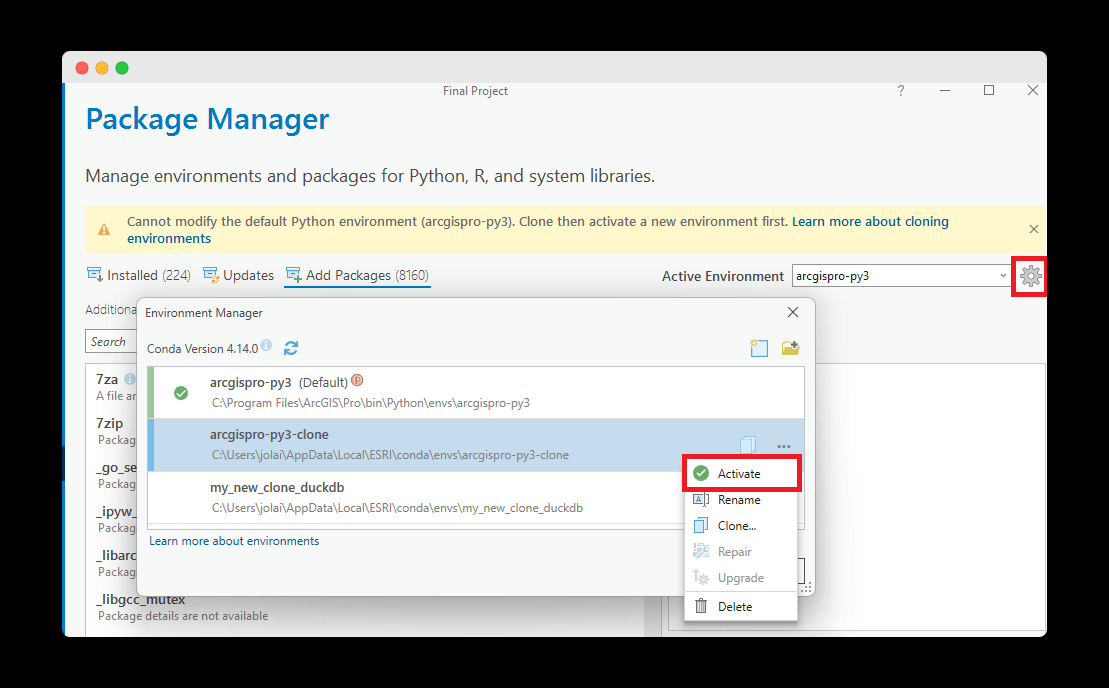
Task: Choose Activate from the context menu
Action: pos(739,474)
